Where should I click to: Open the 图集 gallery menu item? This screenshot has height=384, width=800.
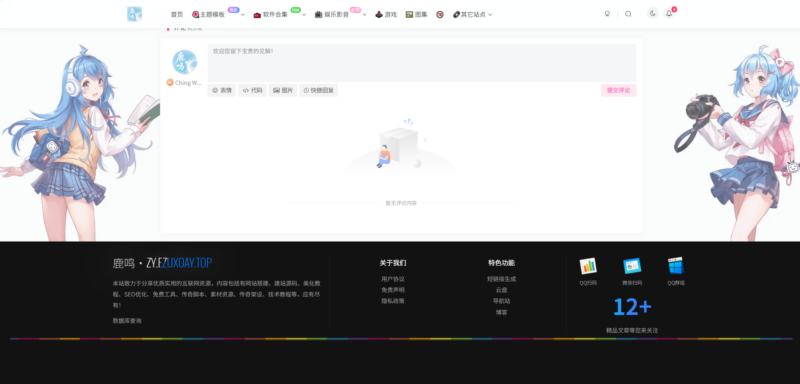tap(417, 15)
